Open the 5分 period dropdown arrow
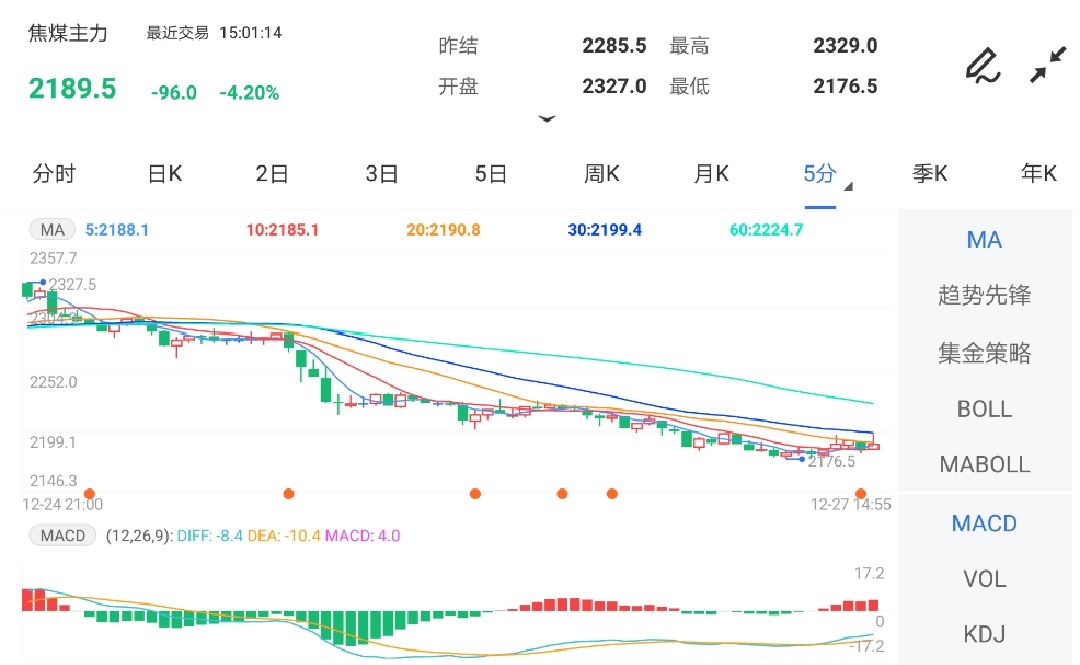1080x665 pixels. tap(848, 187)
